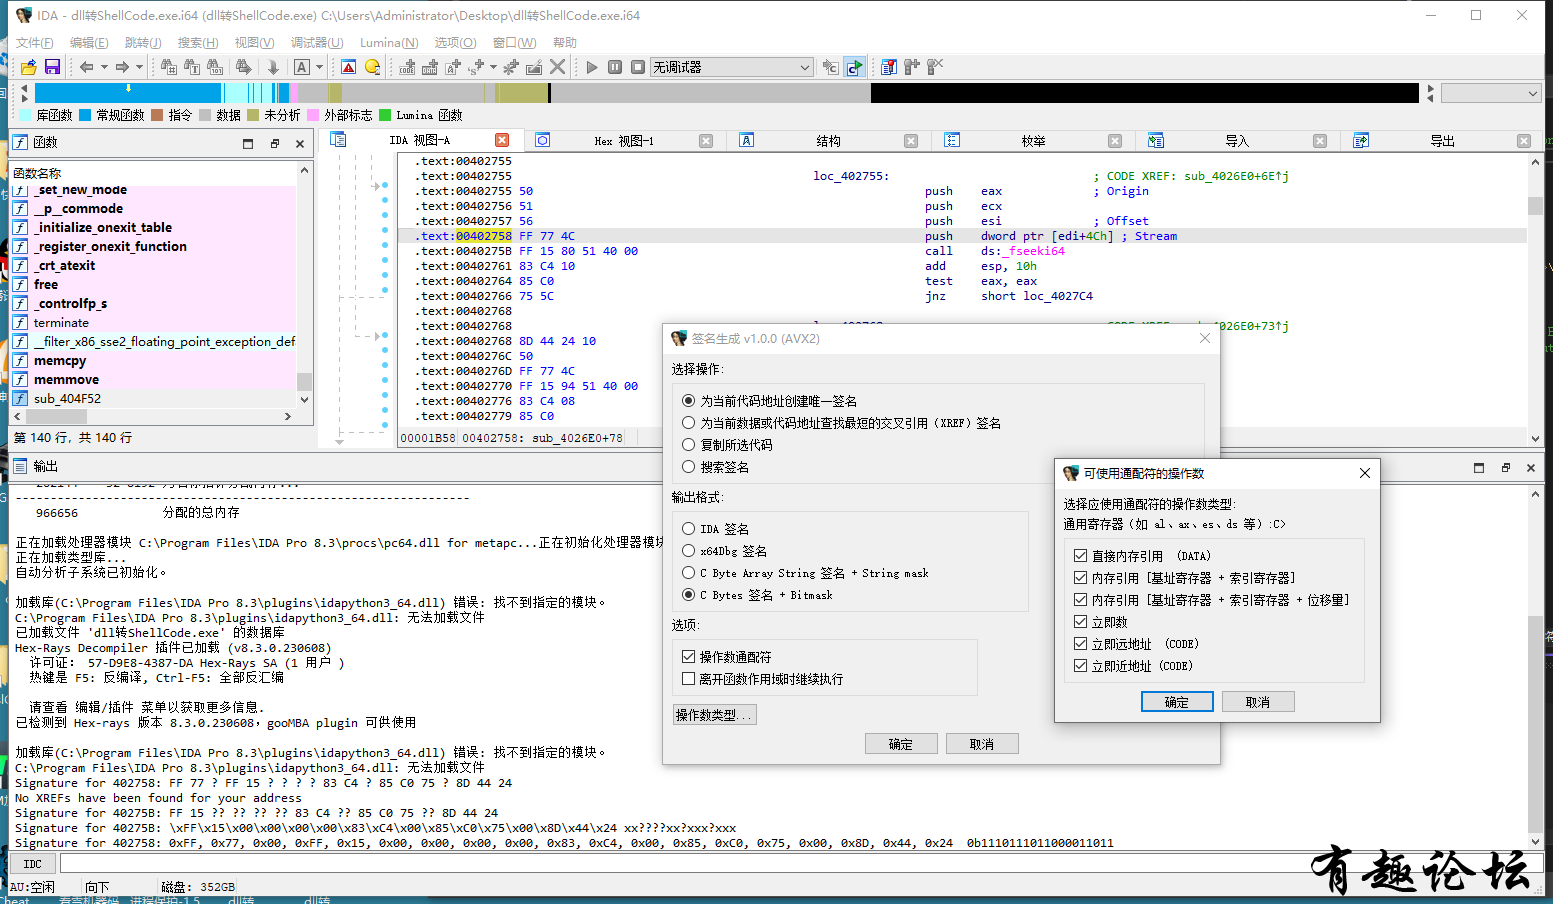Viewport: 1553px width, 904px height.
Task: Click the binoculars text search icon
Action: 192,67
